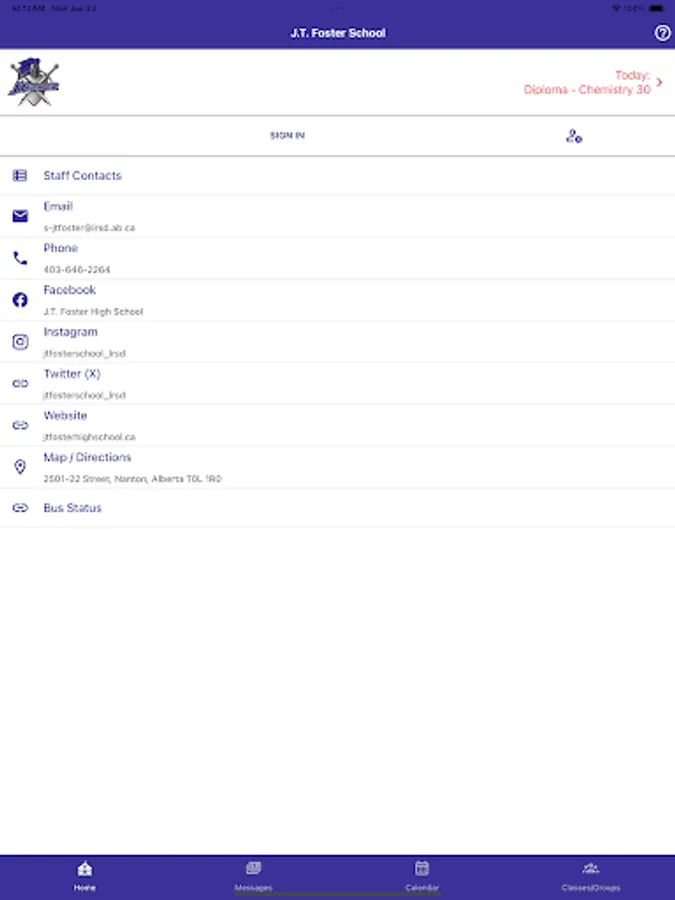The width and height of the screenshot is (675, 900).
Task: Tap the Phone handset icon
Action: [x=20, y=257]
